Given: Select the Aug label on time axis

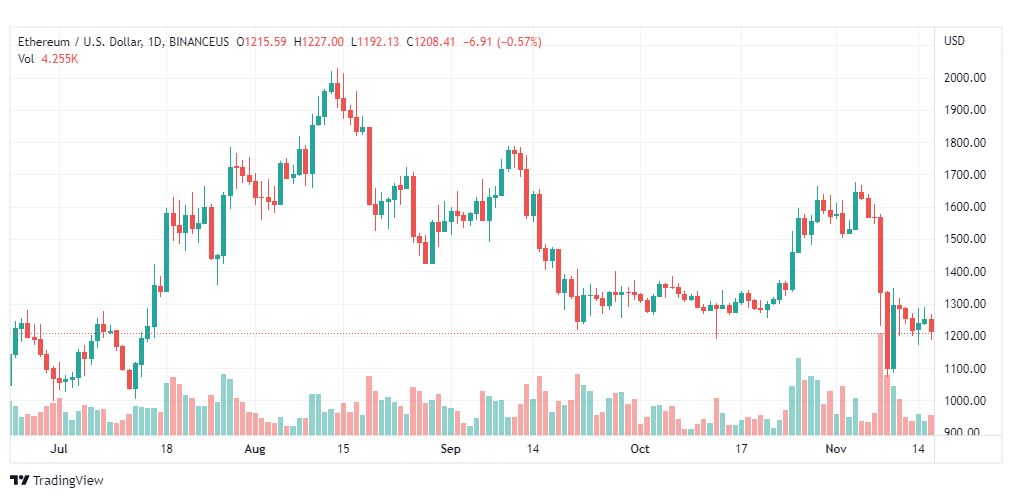Looking at the screenshot, I should click(255, 449).
